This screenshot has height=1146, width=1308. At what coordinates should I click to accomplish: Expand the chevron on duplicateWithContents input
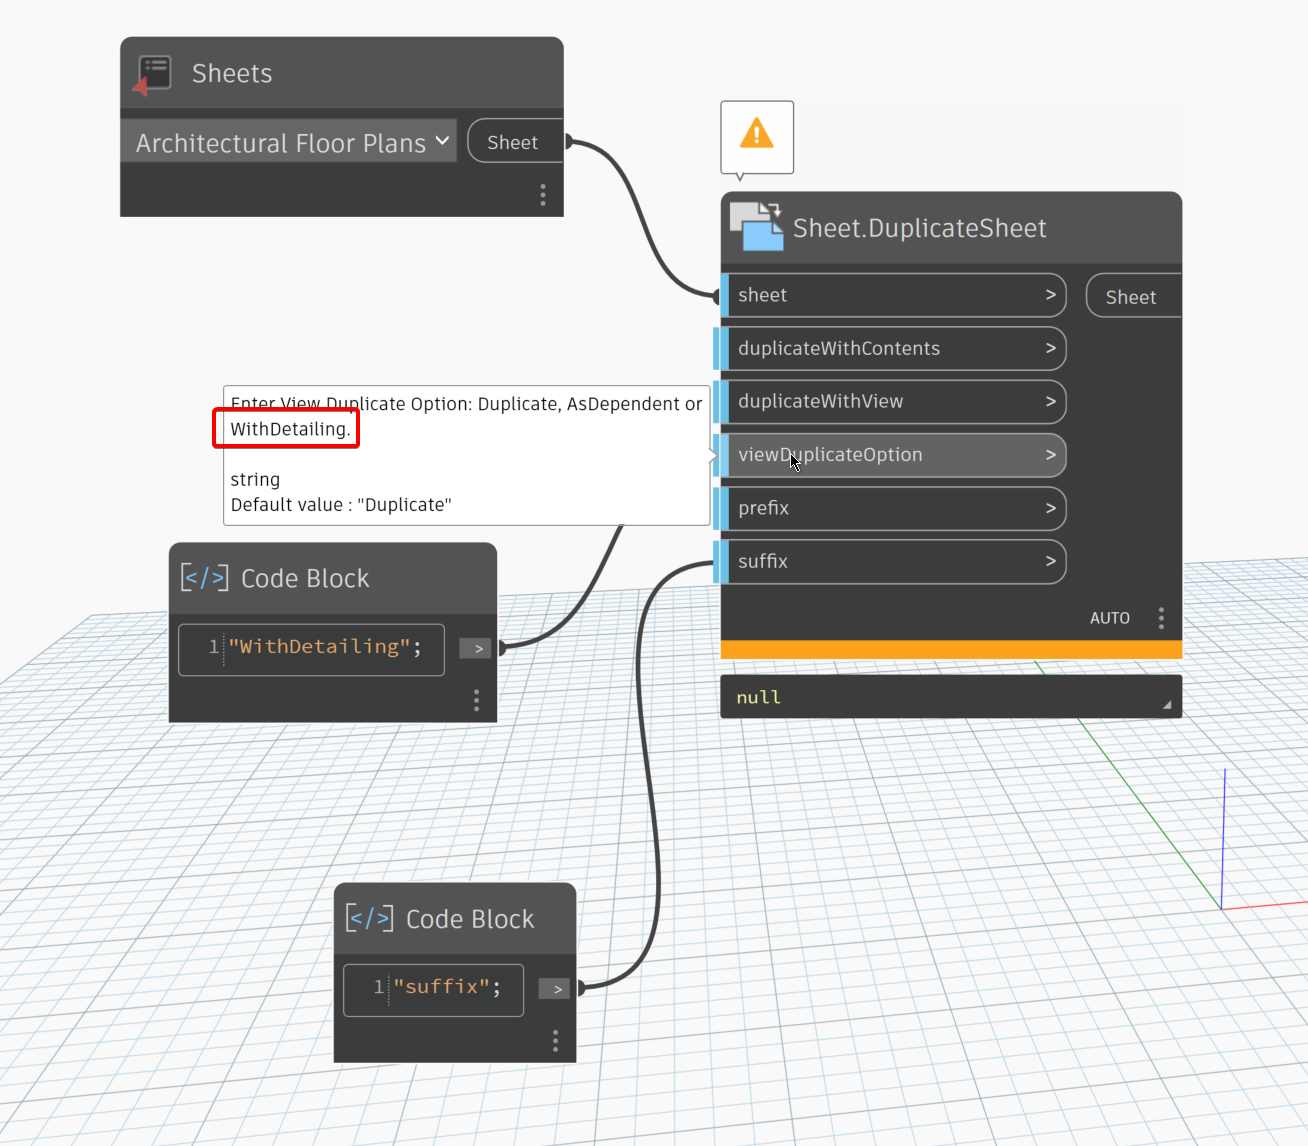[1050, 348]
